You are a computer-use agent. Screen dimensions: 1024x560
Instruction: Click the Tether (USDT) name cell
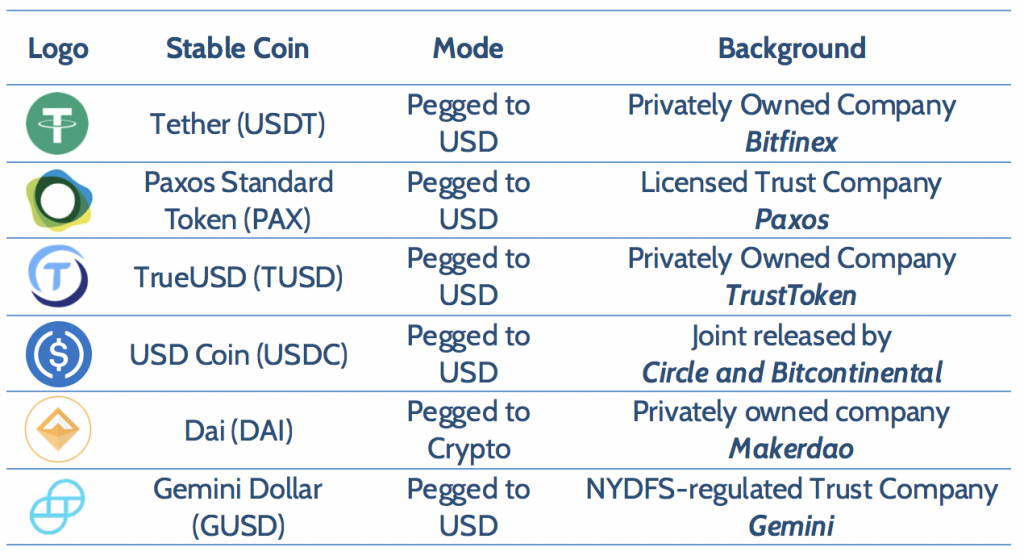pyautogui.click(x=238, y=124)
